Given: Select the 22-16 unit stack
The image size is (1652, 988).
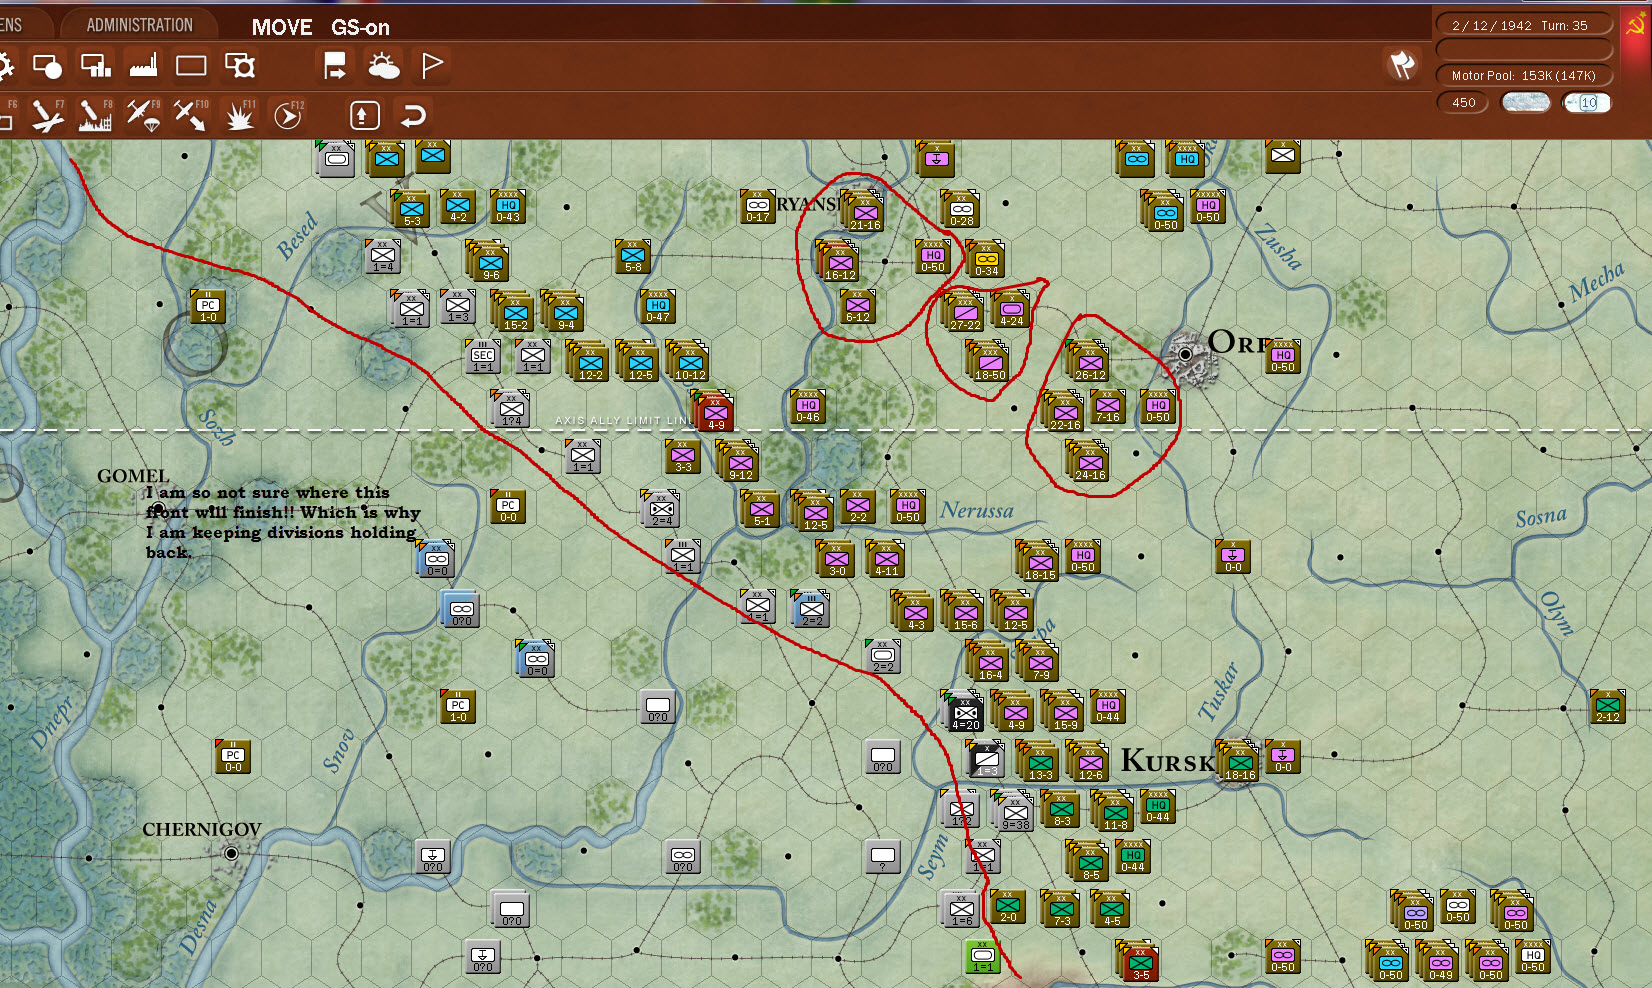Looking at the screenshot, I should click(x=1064, y=411).
